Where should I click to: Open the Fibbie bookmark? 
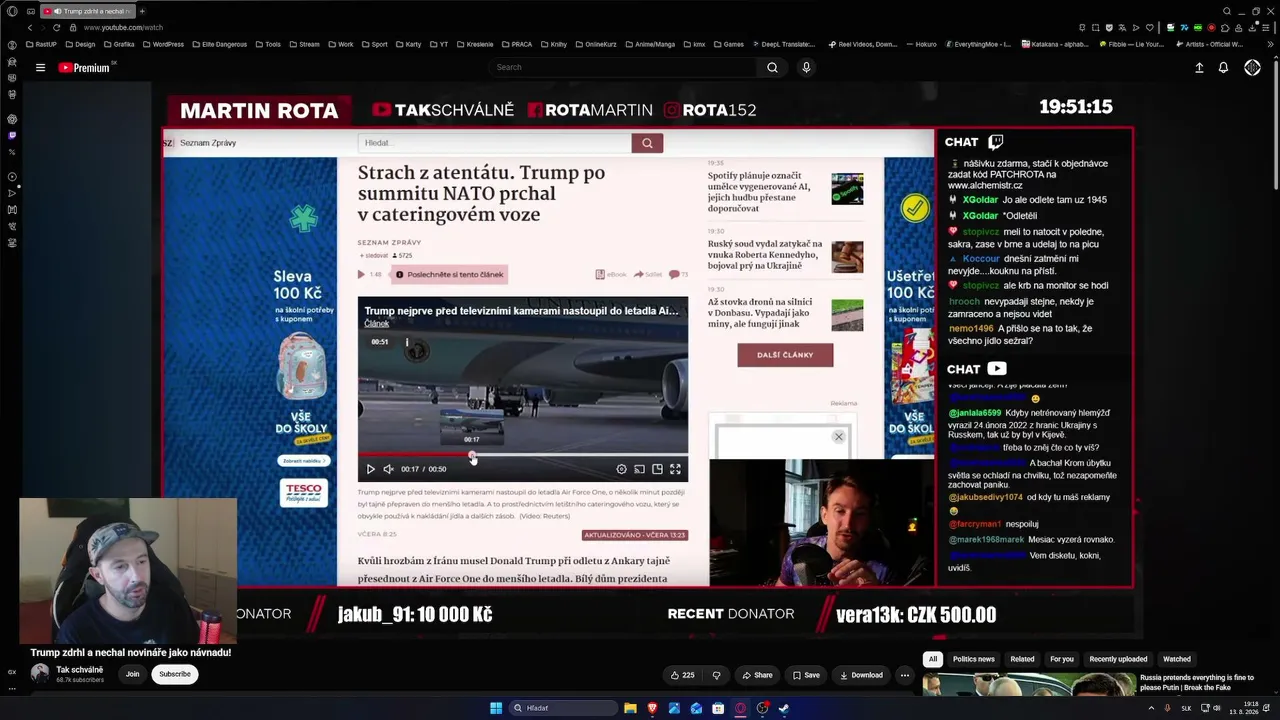coord(1133,44)
